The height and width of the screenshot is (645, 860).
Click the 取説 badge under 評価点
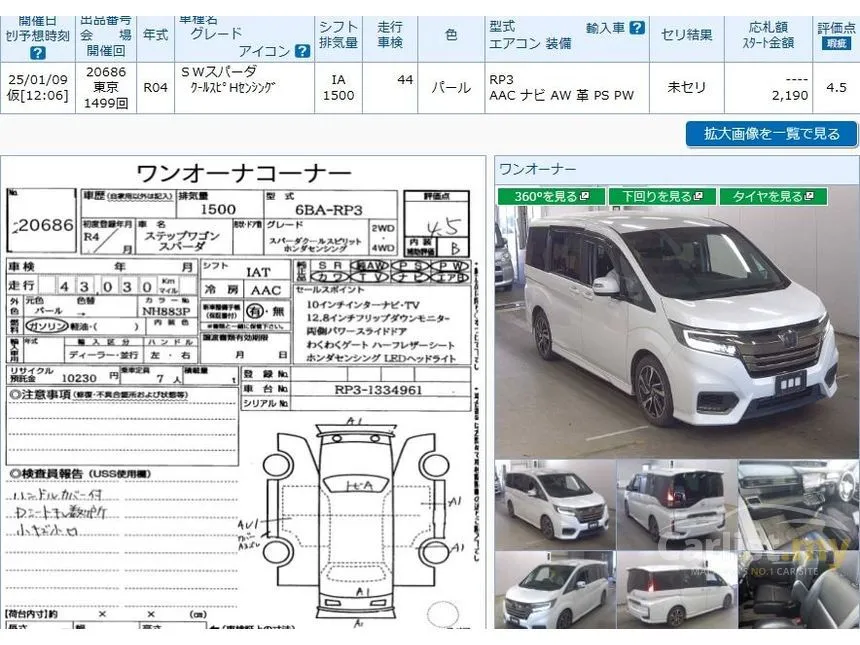click(836, 43)
